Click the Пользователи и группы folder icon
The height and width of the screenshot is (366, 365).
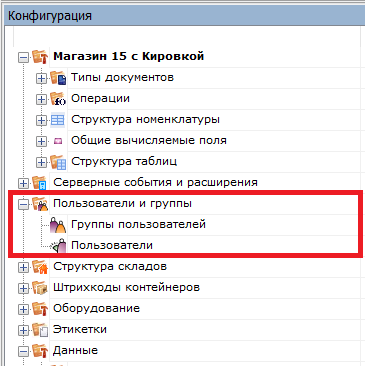(40, 204)
